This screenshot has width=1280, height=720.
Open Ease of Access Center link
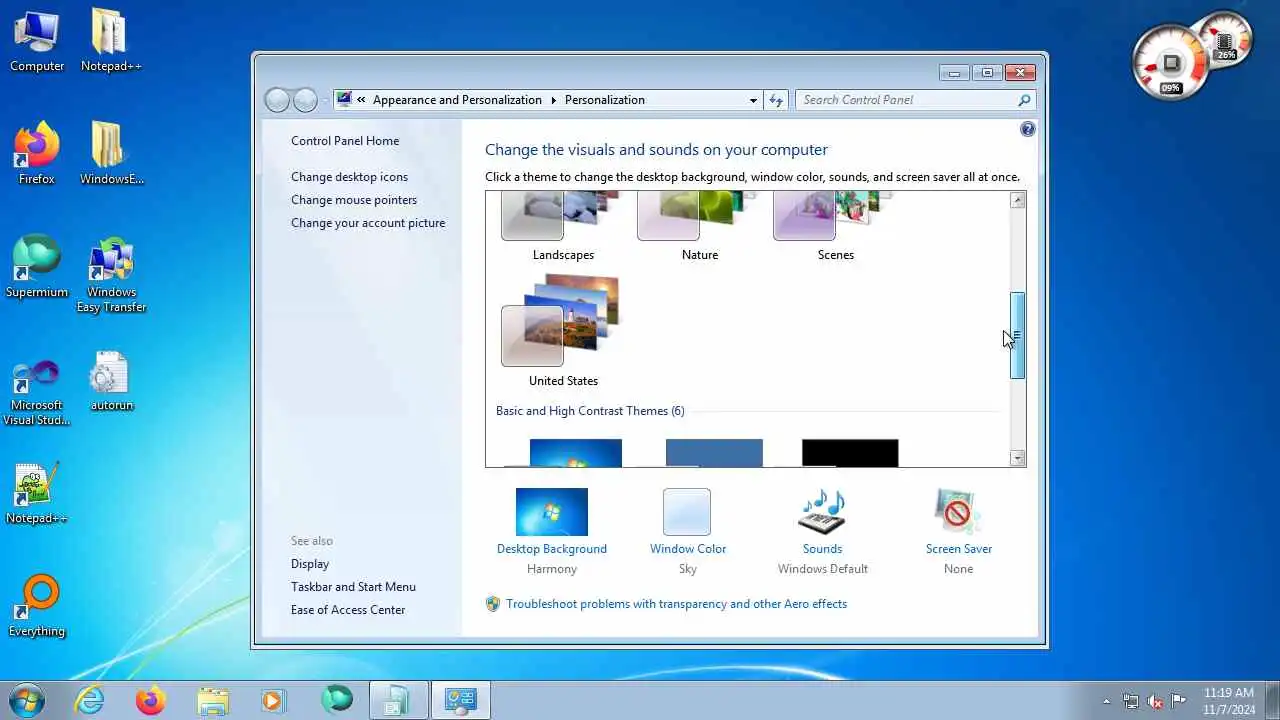click(348, 610)
